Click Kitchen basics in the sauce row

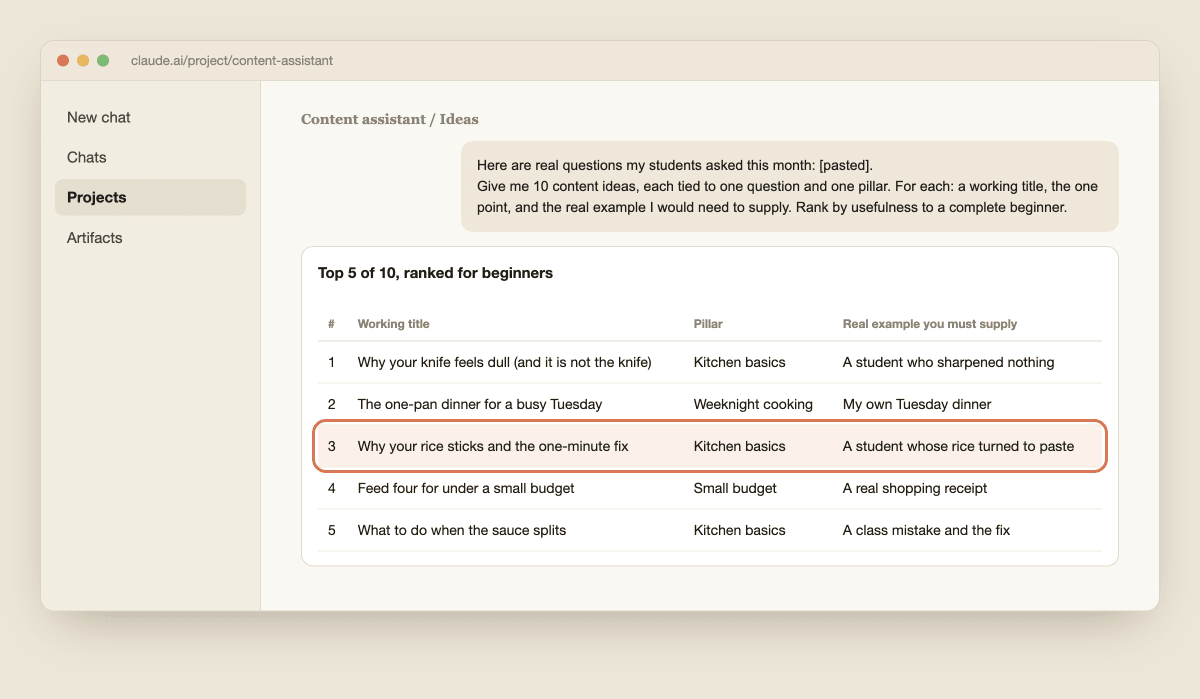(740, 530)
